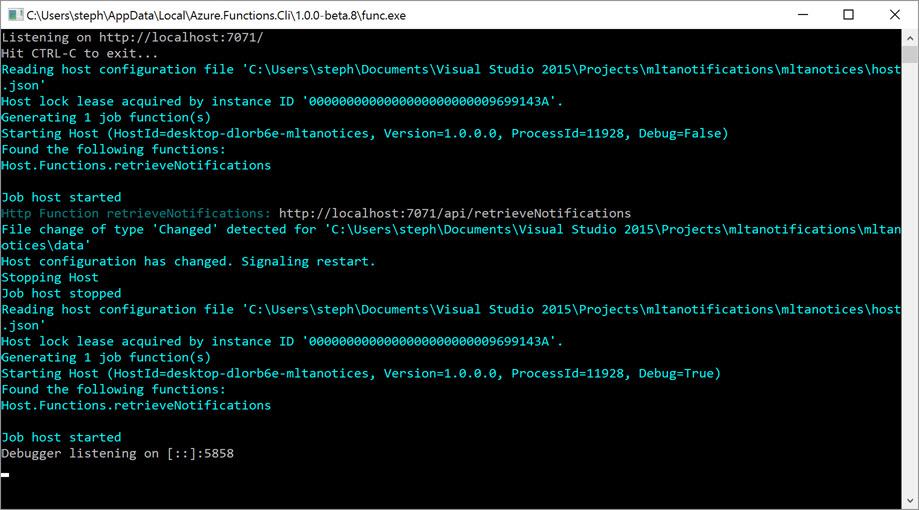
Task: Click the blinking cursor at console prompt
Action: (x=5, y=475)
